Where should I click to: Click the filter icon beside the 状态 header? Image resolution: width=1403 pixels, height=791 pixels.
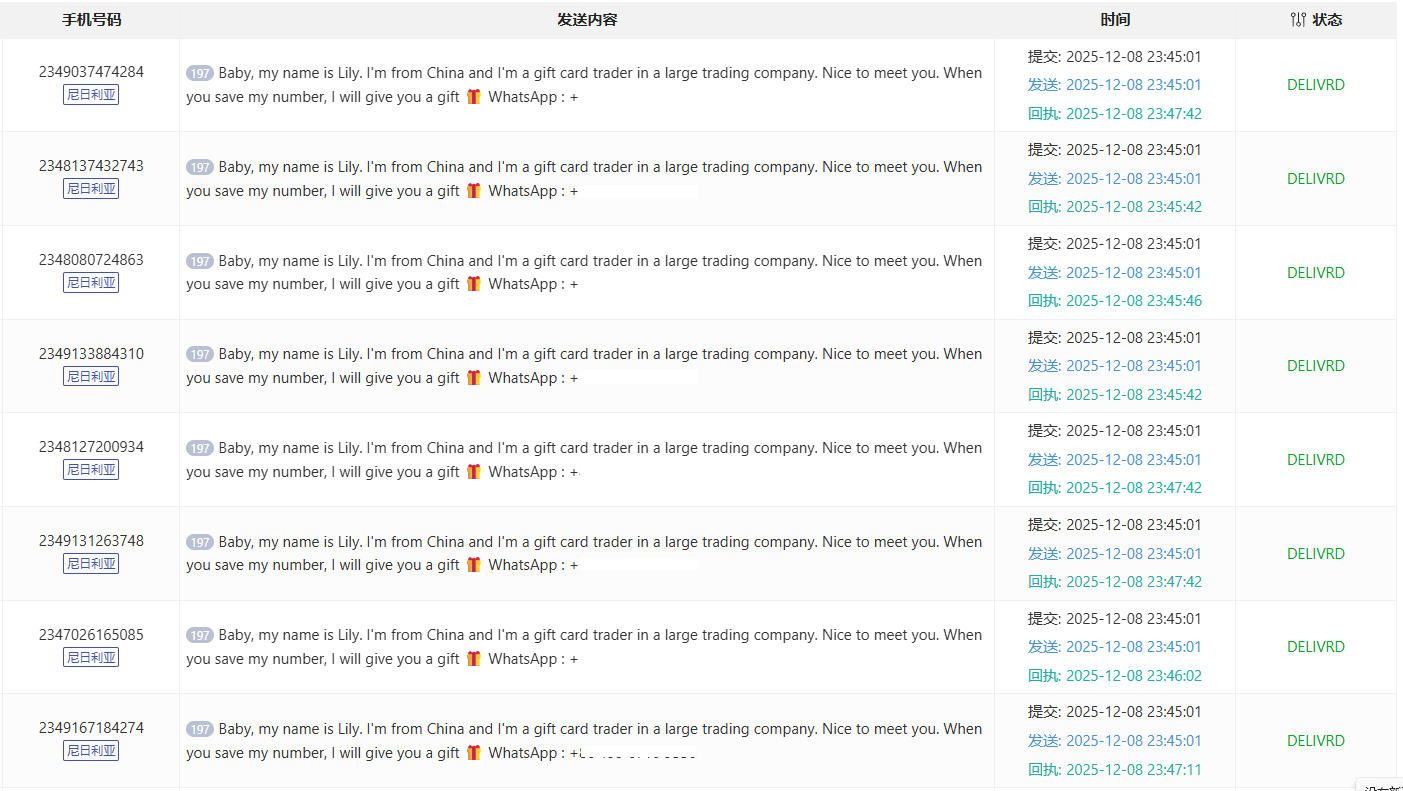(1298, 20)
